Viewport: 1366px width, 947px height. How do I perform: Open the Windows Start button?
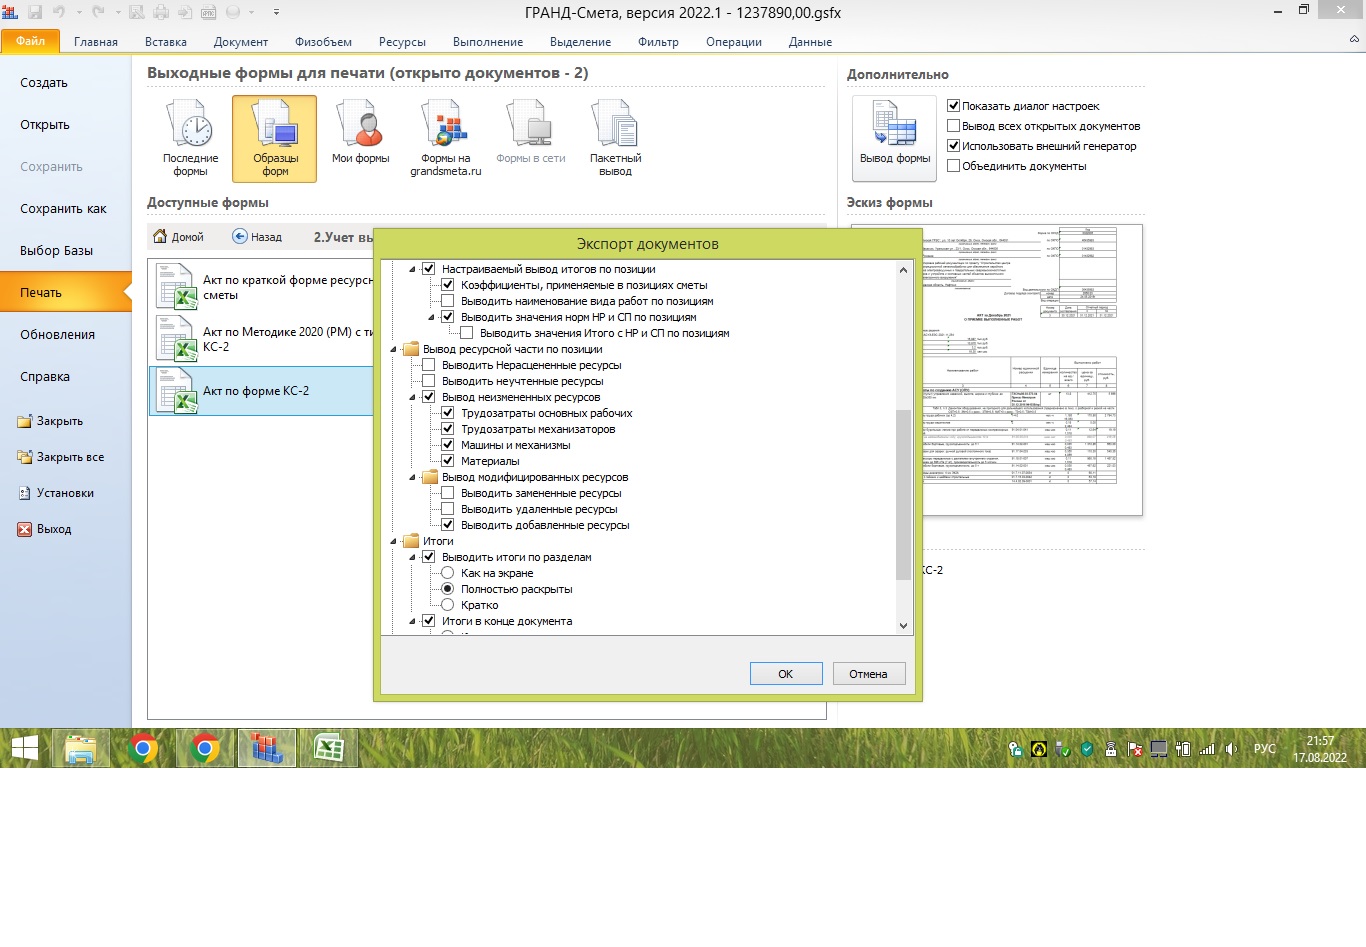pos(24,748)
